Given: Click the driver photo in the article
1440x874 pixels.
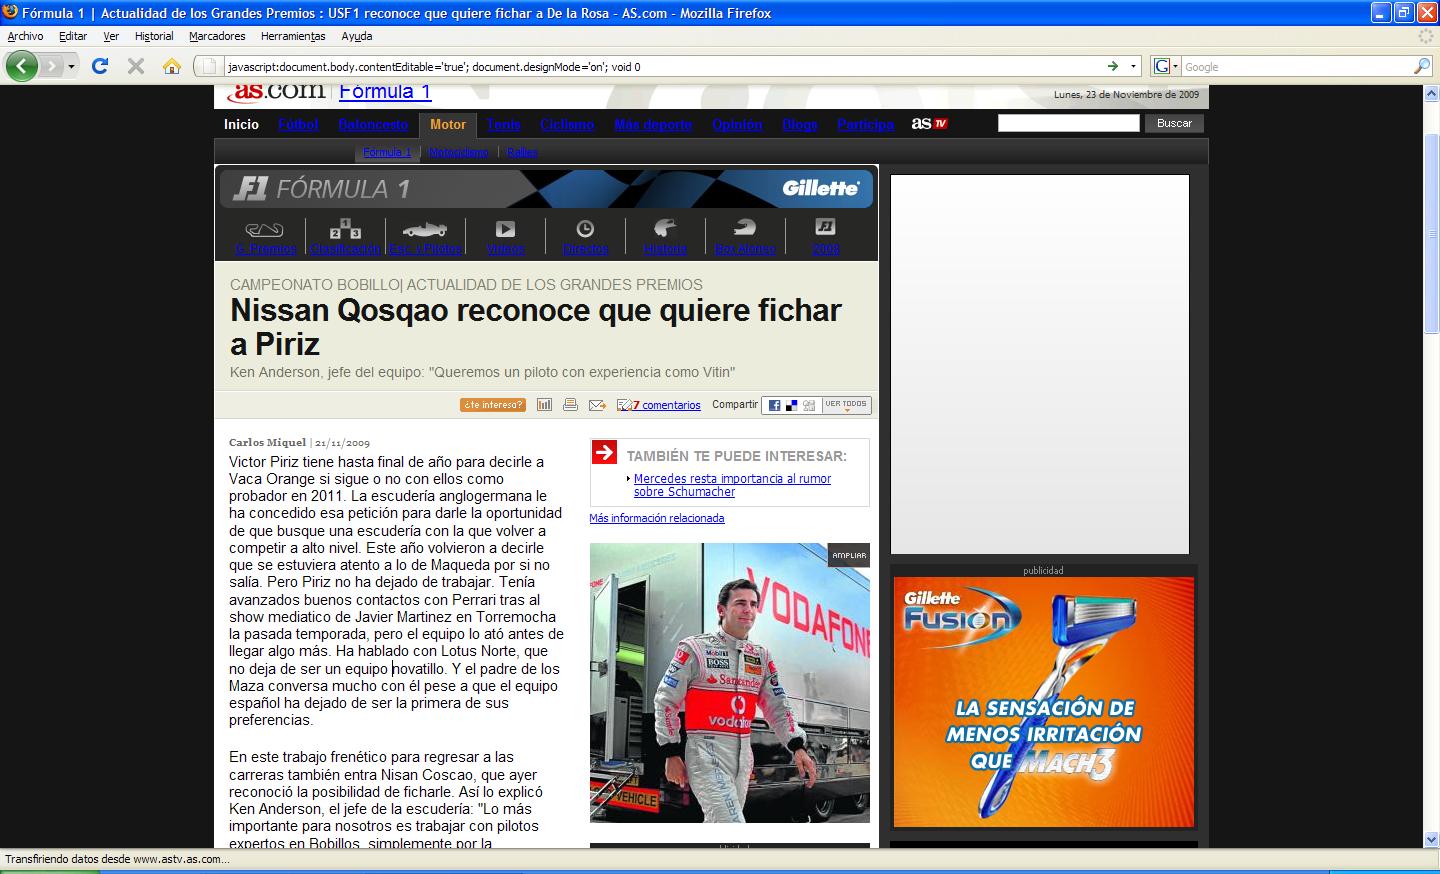Looking at the screenshot, I should point(729,683).
